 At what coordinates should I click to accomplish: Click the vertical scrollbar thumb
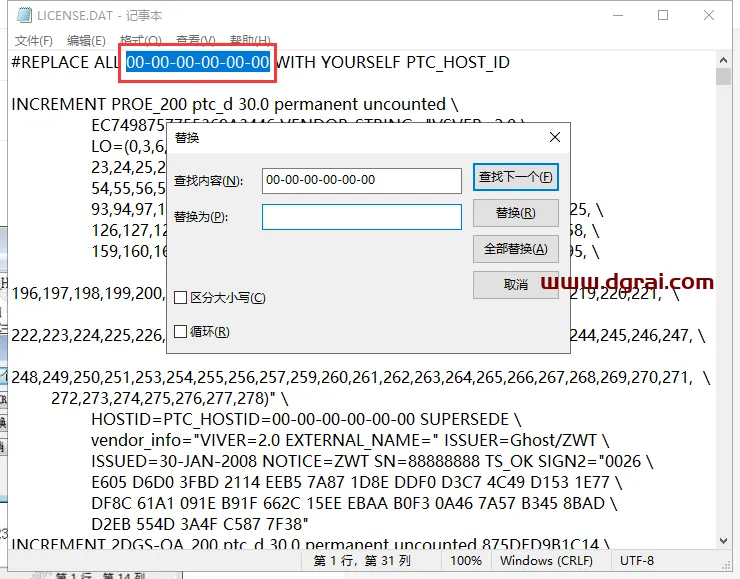point(723,76)
